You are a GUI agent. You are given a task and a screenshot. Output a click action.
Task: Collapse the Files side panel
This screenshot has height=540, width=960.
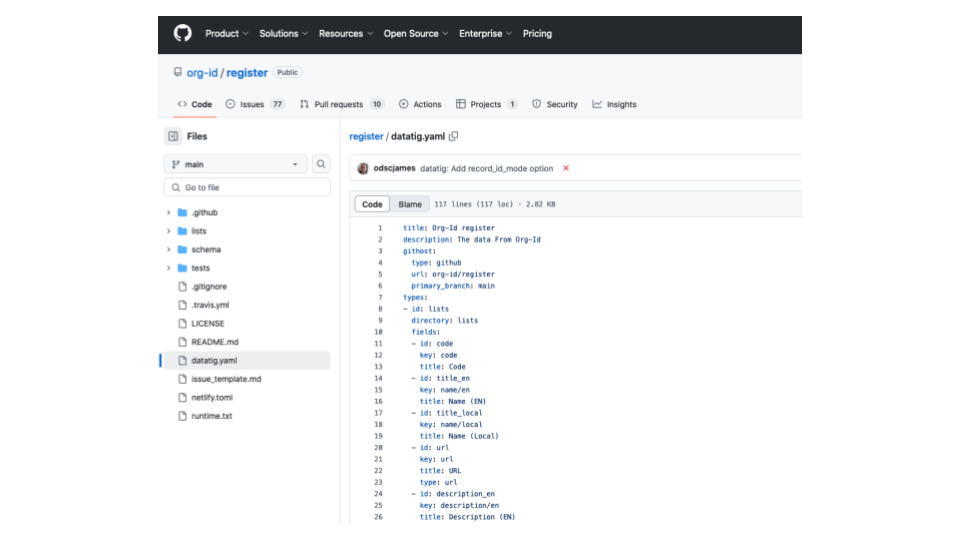pyautogui.click(x=173, y=136)
